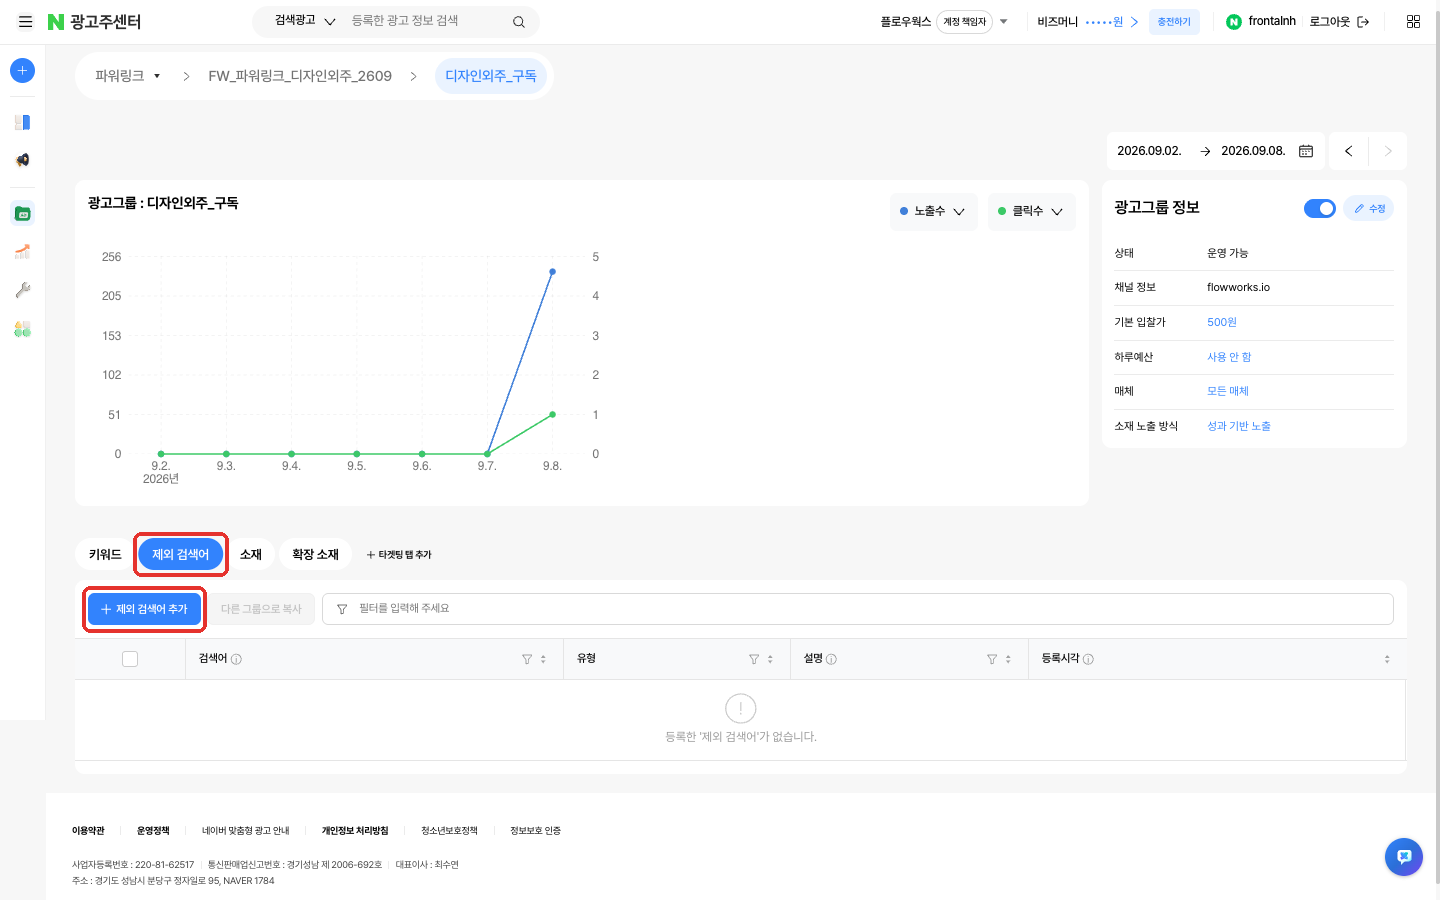Click the 제외 검색어 추가 button

tap(144, 609)
